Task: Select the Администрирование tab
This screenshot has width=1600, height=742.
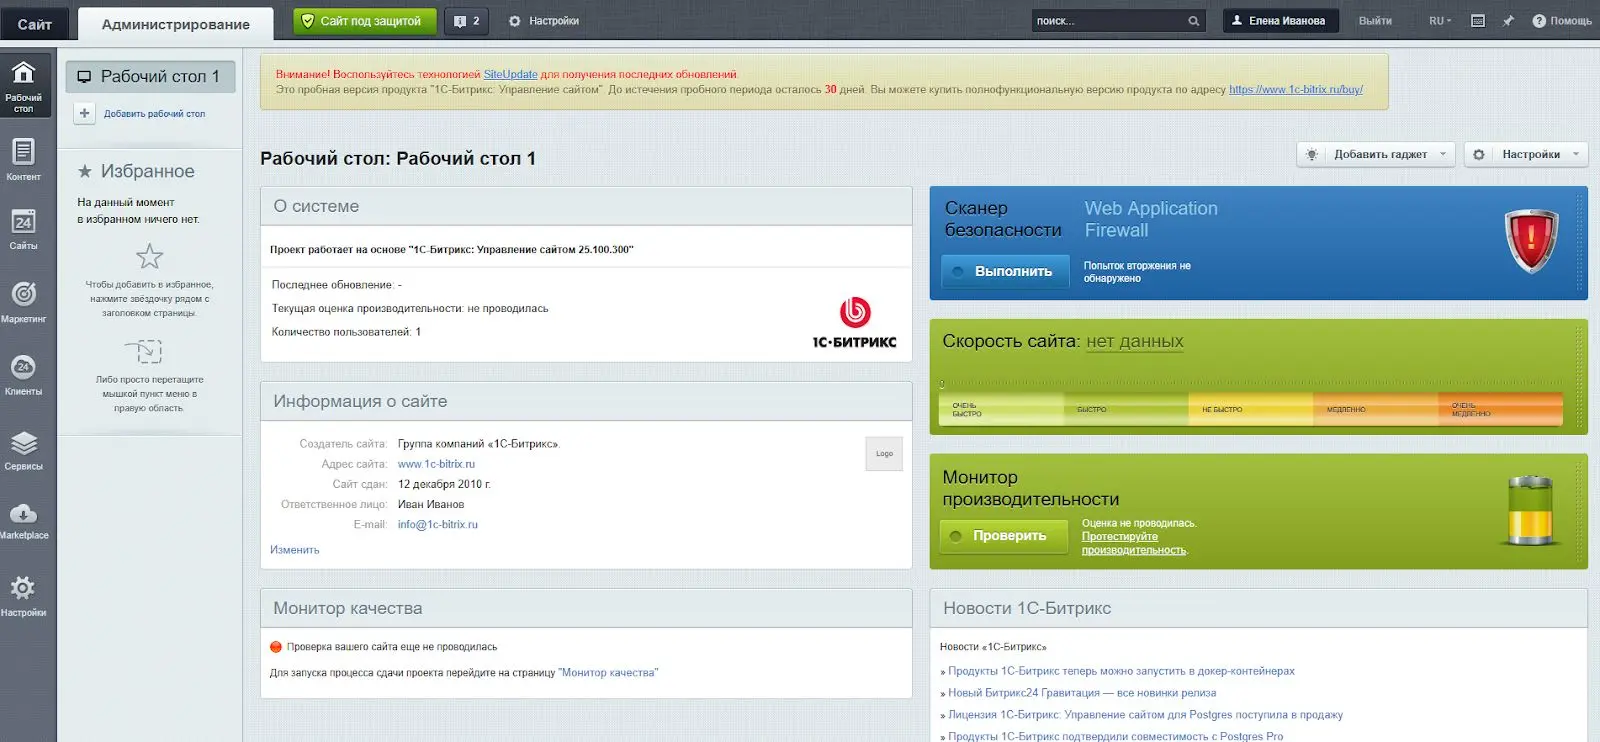Action: [x=175, y=24]
